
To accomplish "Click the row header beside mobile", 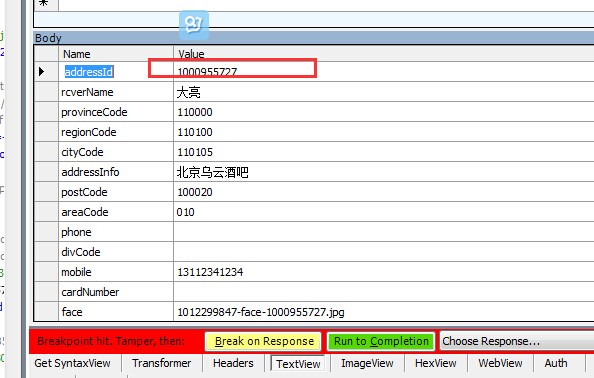I will click(46, 272).
